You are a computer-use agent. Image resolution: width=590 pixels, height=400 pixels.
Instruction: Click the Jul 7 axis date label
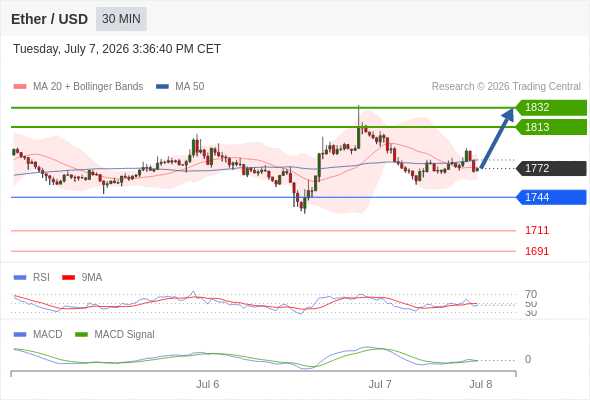380,384
